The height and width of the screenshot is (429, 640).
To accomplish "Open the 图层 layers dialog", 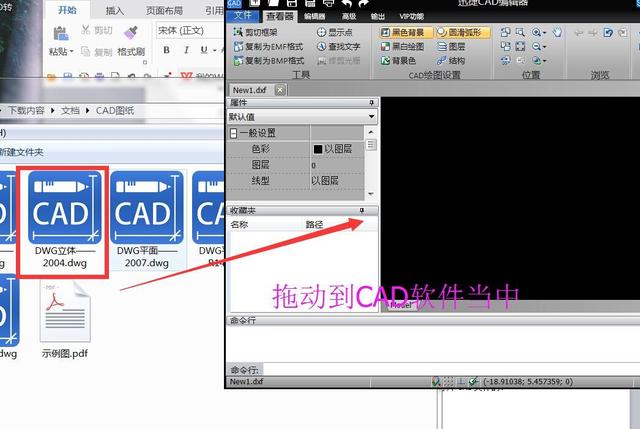I will [451, 47].
